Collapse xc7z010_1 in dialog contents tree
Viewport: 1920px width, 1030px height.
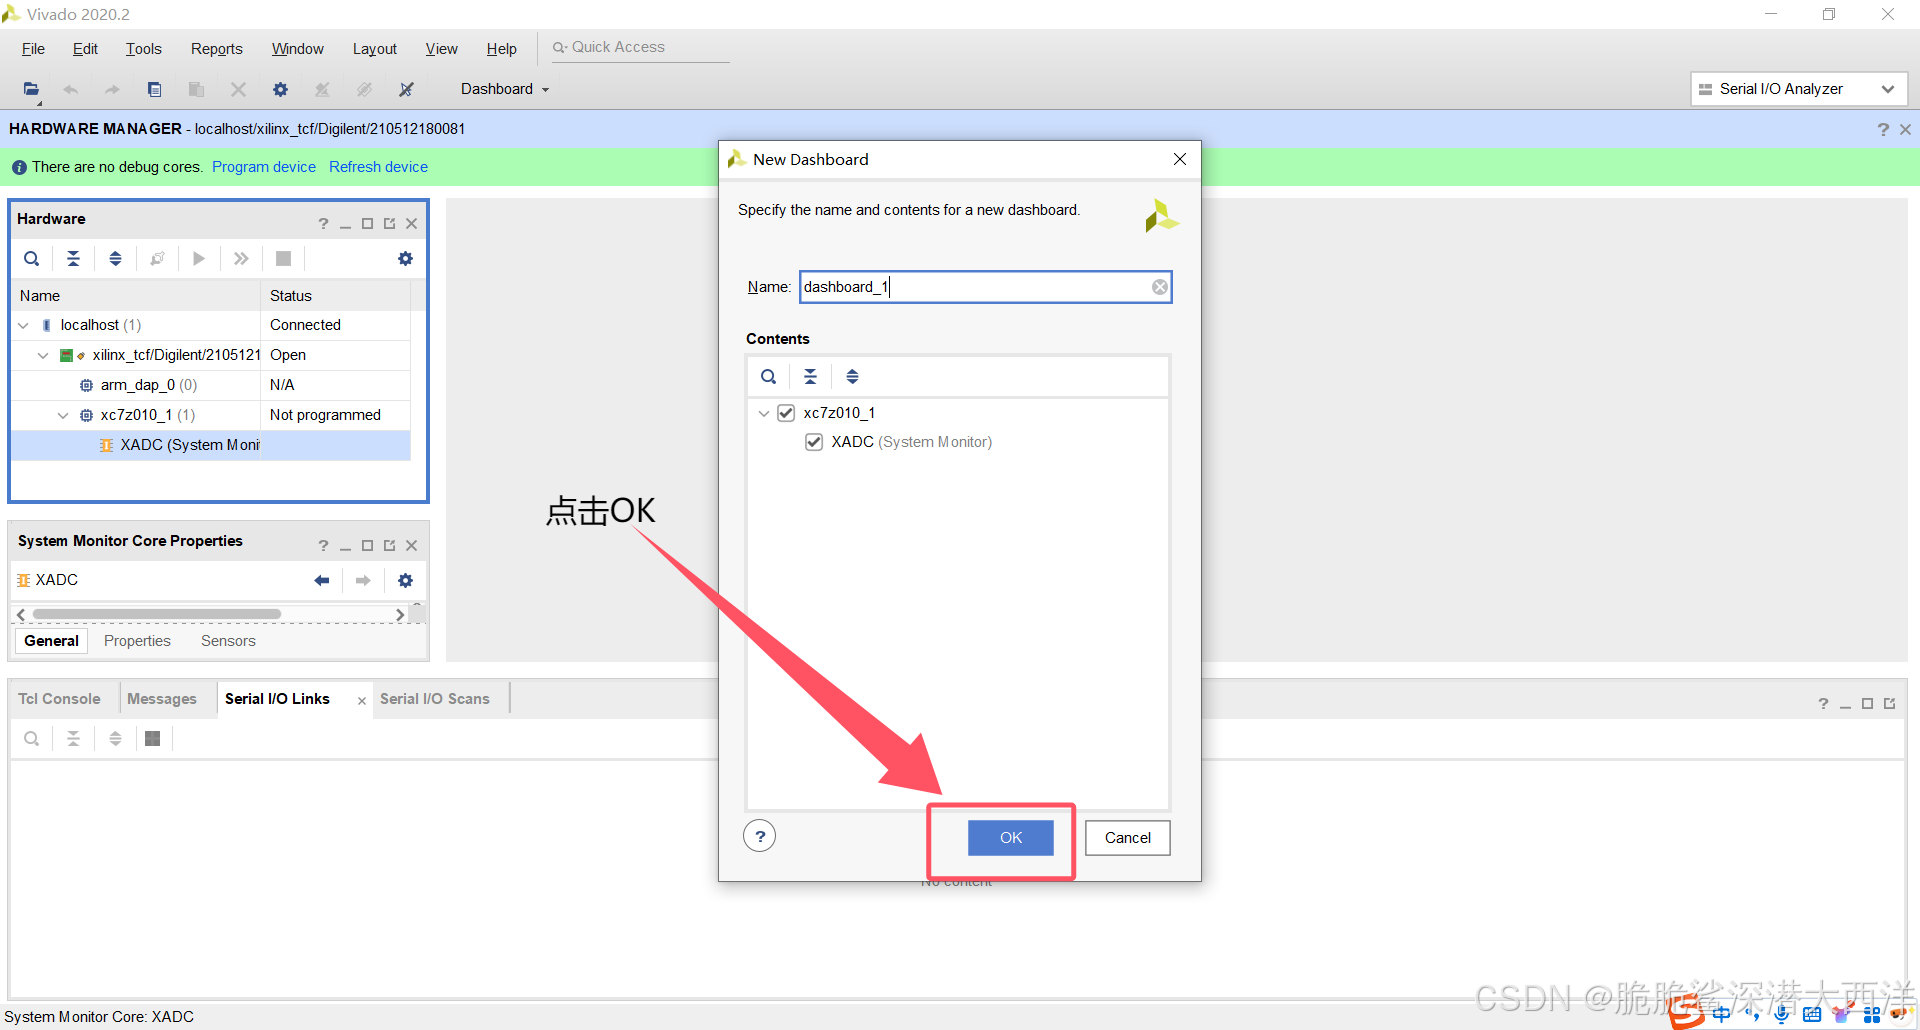(x=764, y=413)
